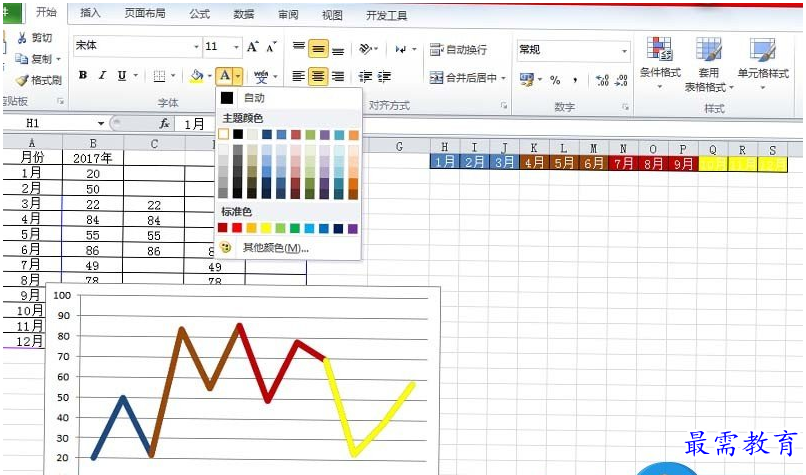806x475 pixels.
Task: Toggle middle vertical alignment
Action: [318, 49]
